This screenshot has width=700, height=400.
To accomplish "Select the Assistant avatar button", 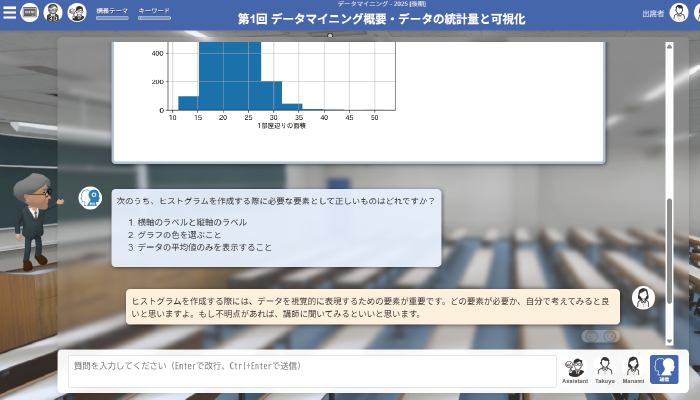I will 575,370.
